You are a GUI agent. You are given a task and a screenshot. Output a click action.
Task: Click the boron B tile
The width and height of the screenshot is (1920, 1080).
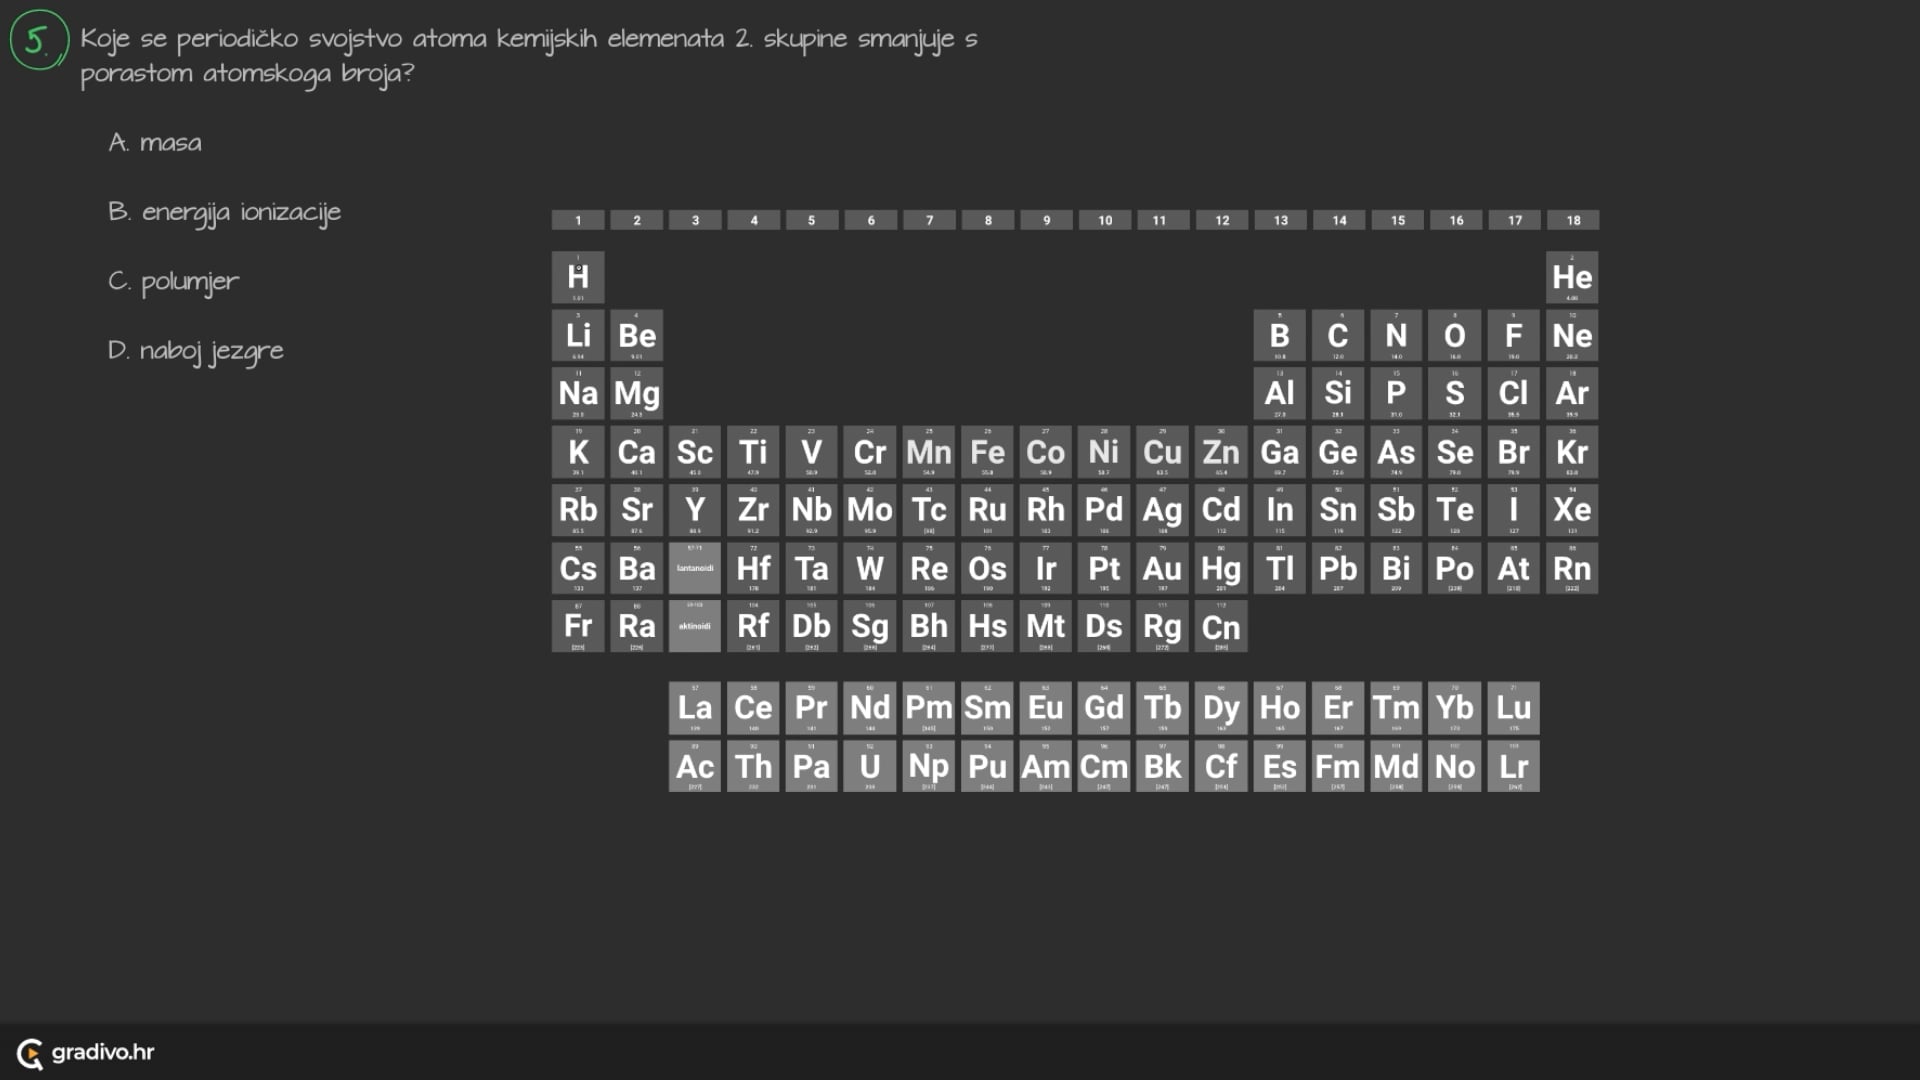(x=1280, y=335)
